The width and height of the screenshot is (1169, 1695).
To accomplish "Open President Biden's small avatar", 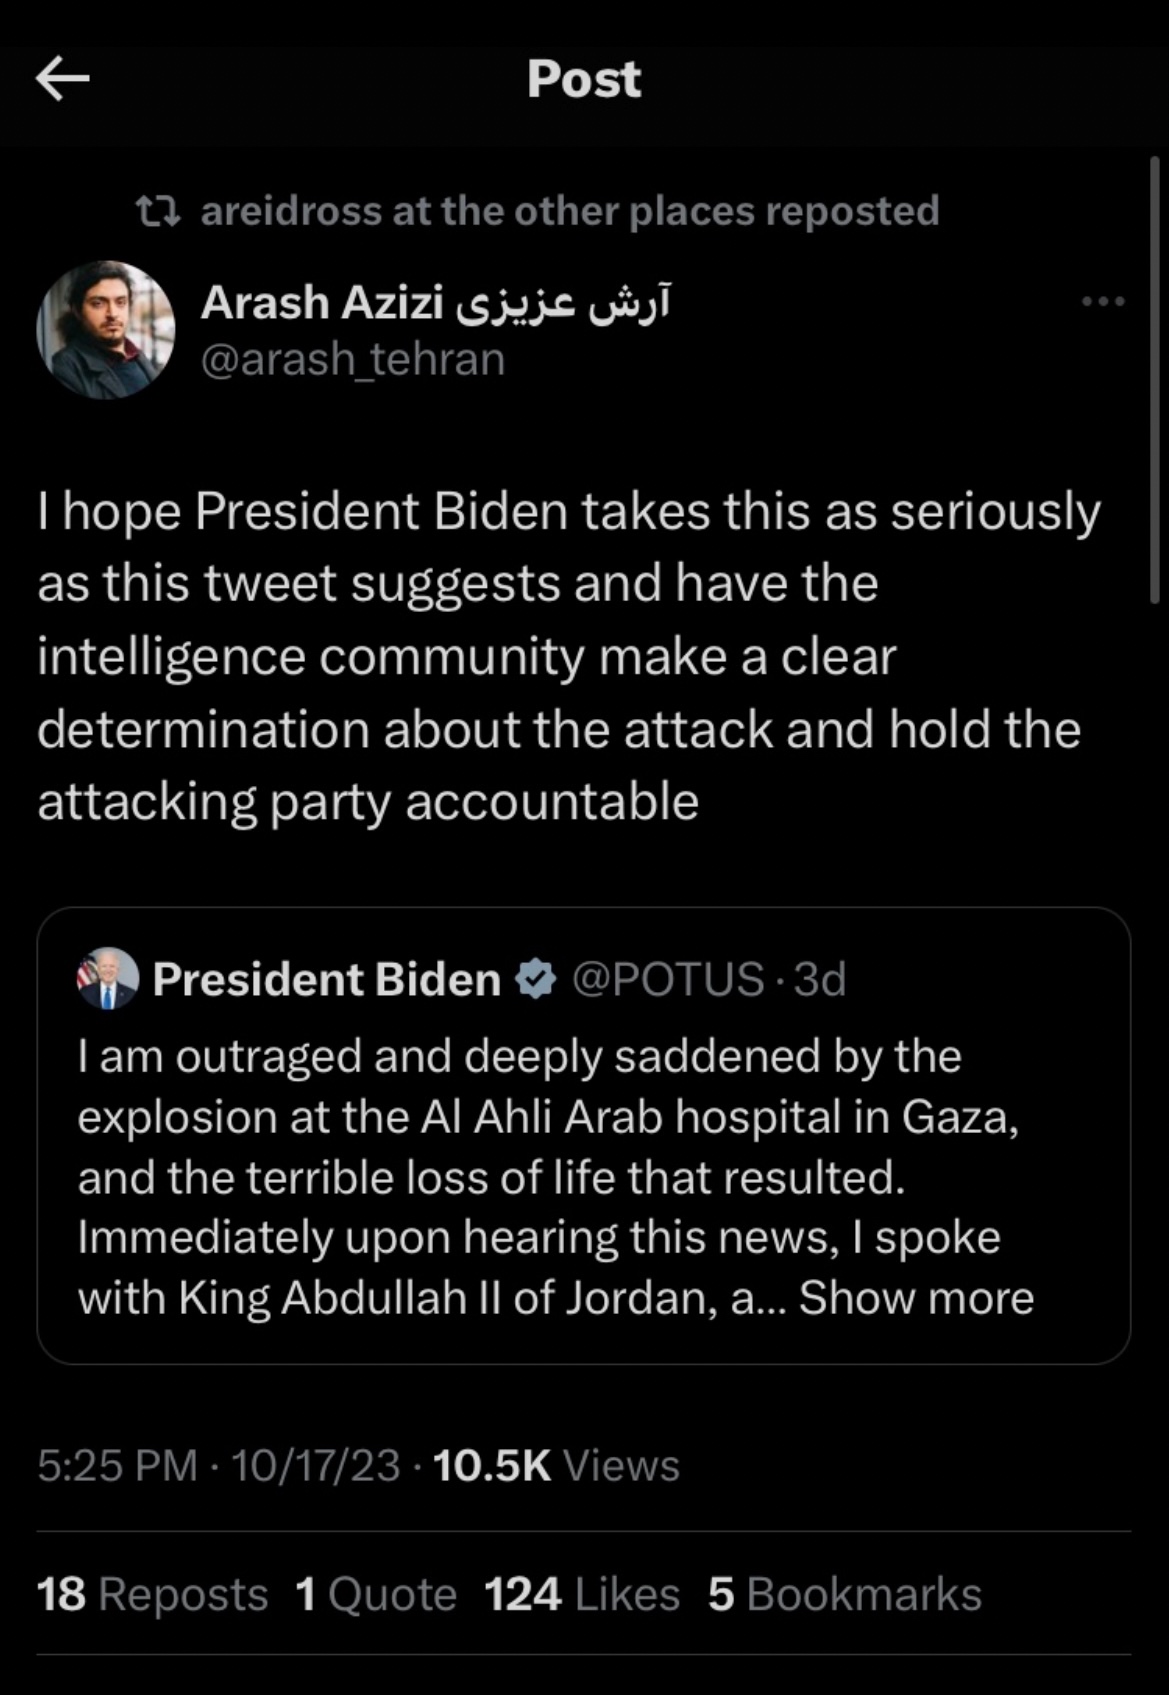I will [108, 978].
